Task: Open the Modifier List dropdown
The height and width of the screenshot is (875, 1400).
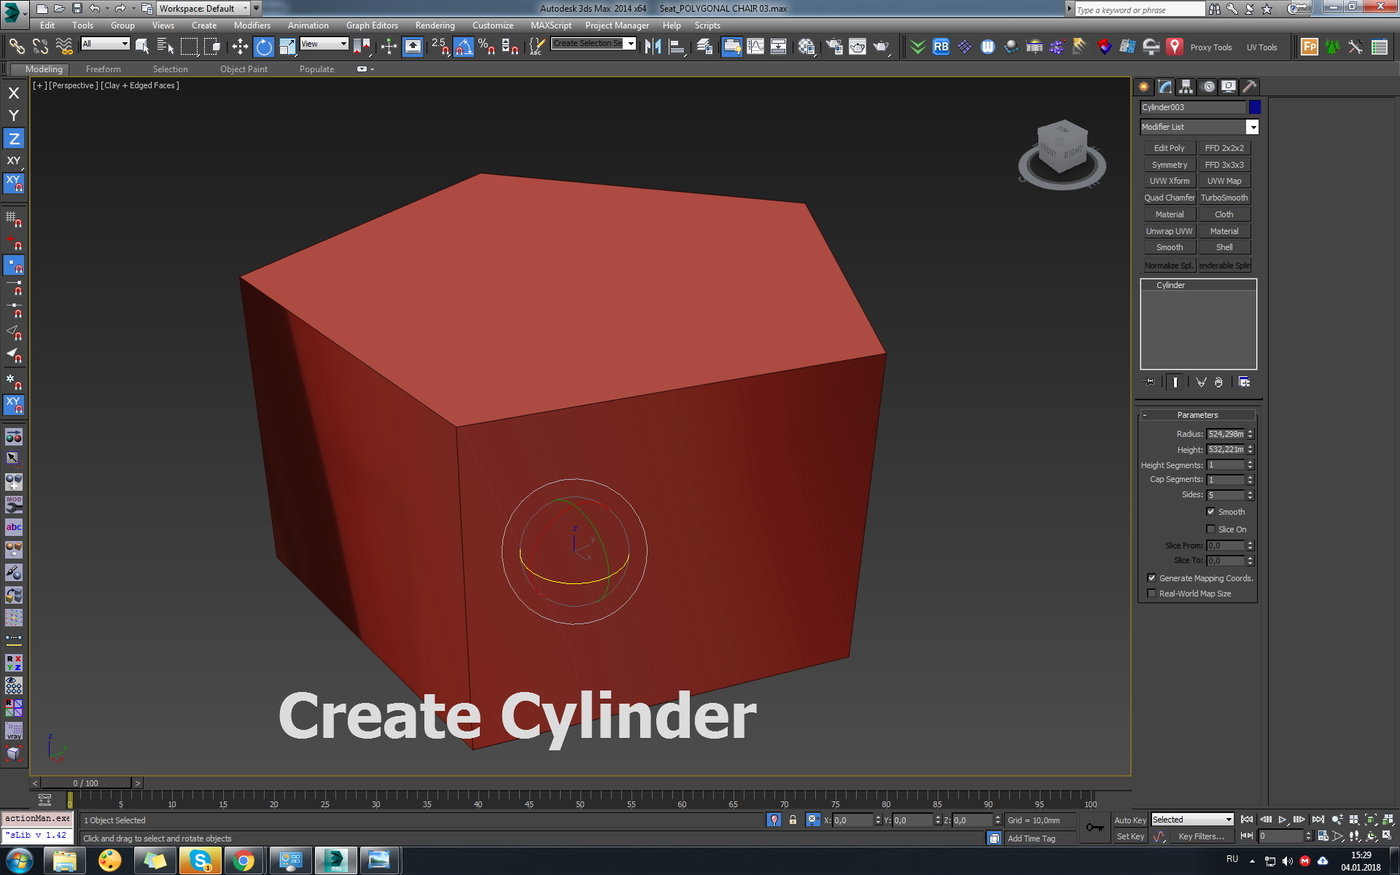Action: [x=1199, y=127]
